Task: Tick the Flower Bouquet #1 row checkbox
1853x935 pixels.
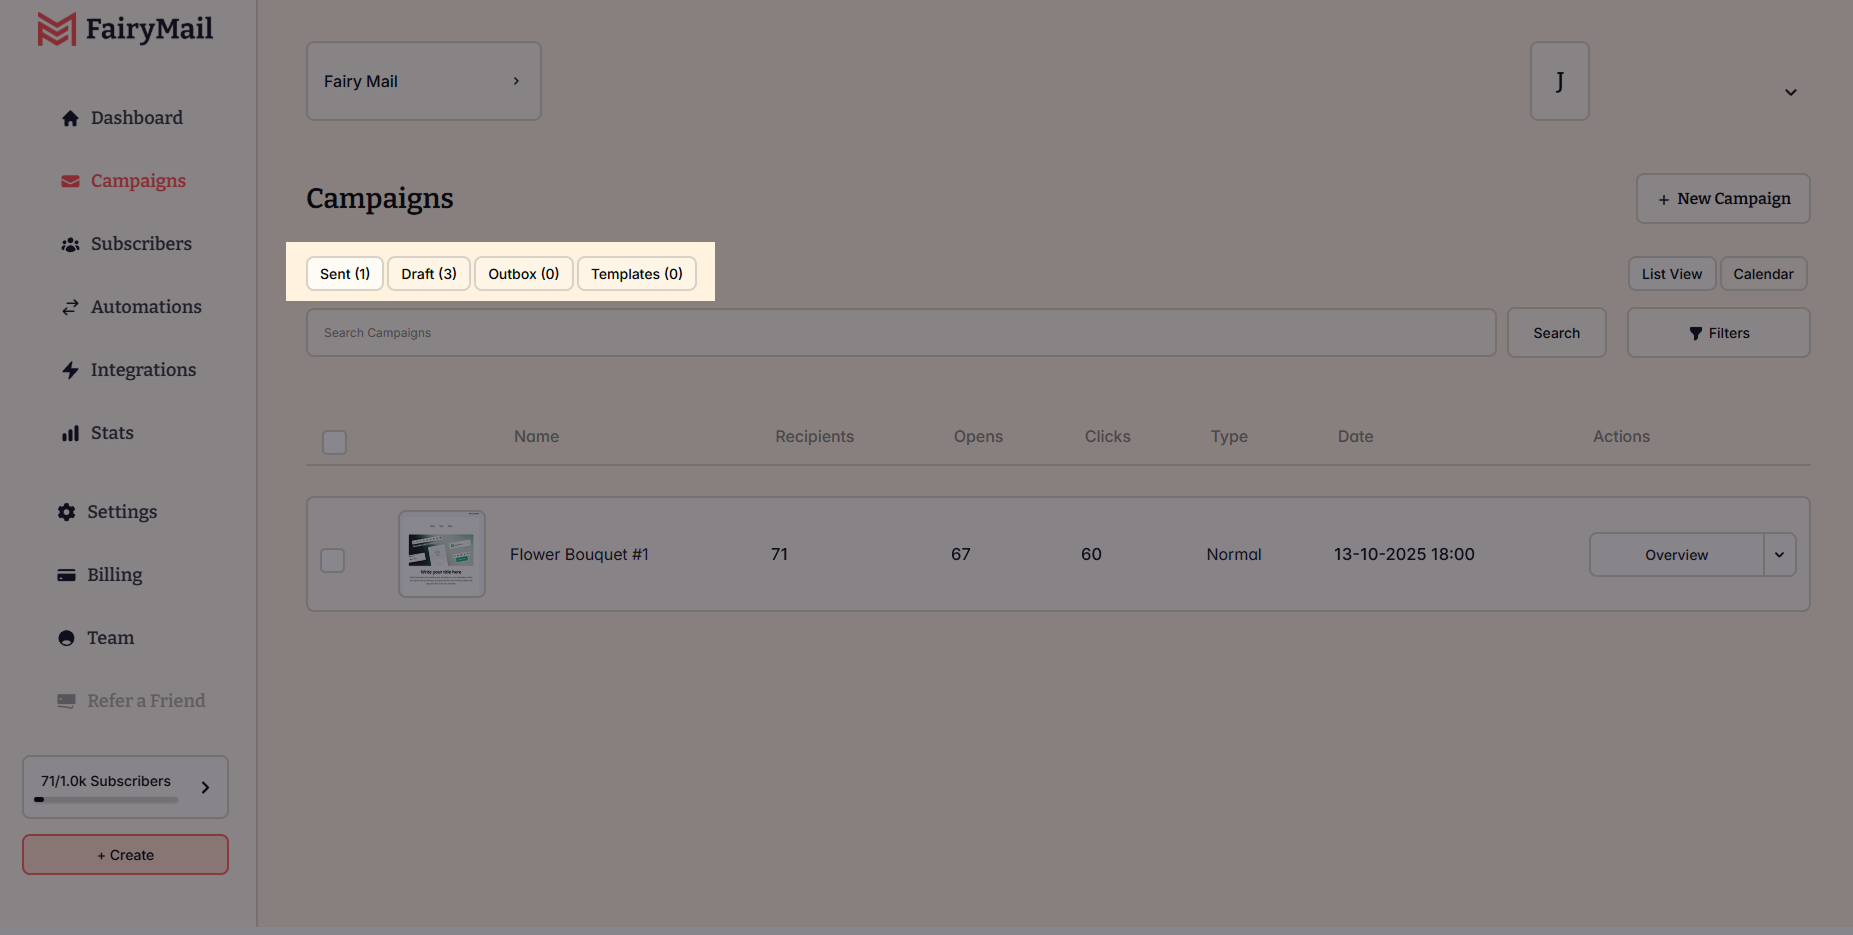Action: [332, 560]
